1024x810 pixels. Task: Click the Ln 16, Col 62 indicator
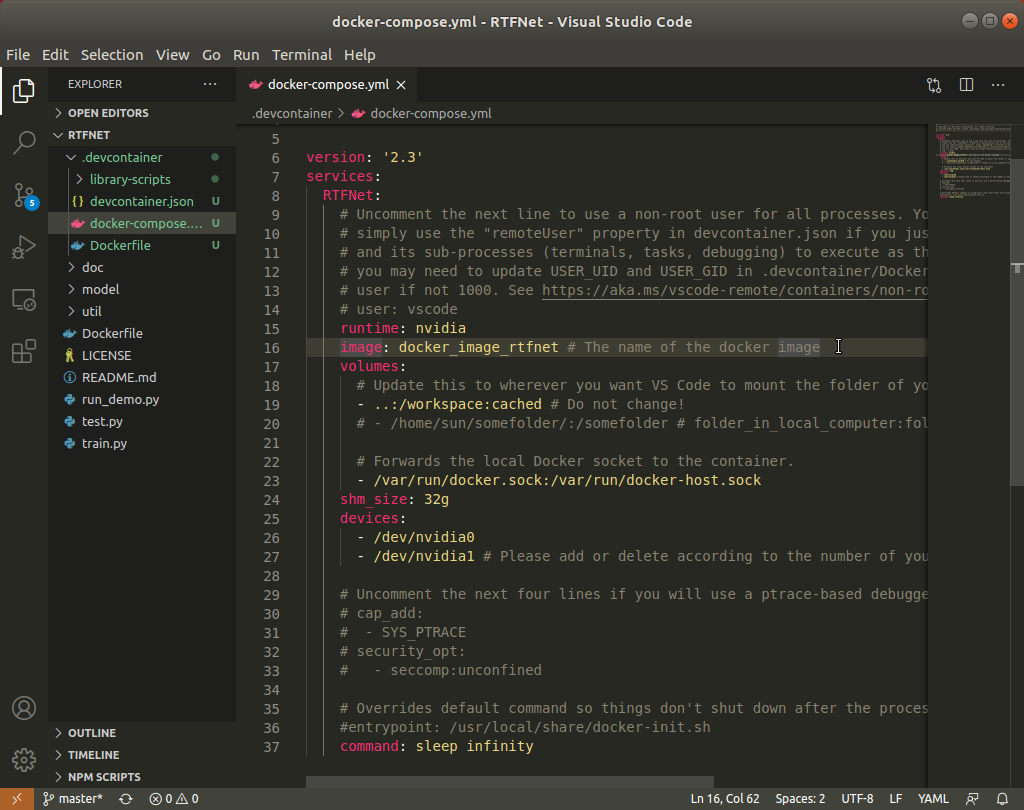click(x=725, y=799)
